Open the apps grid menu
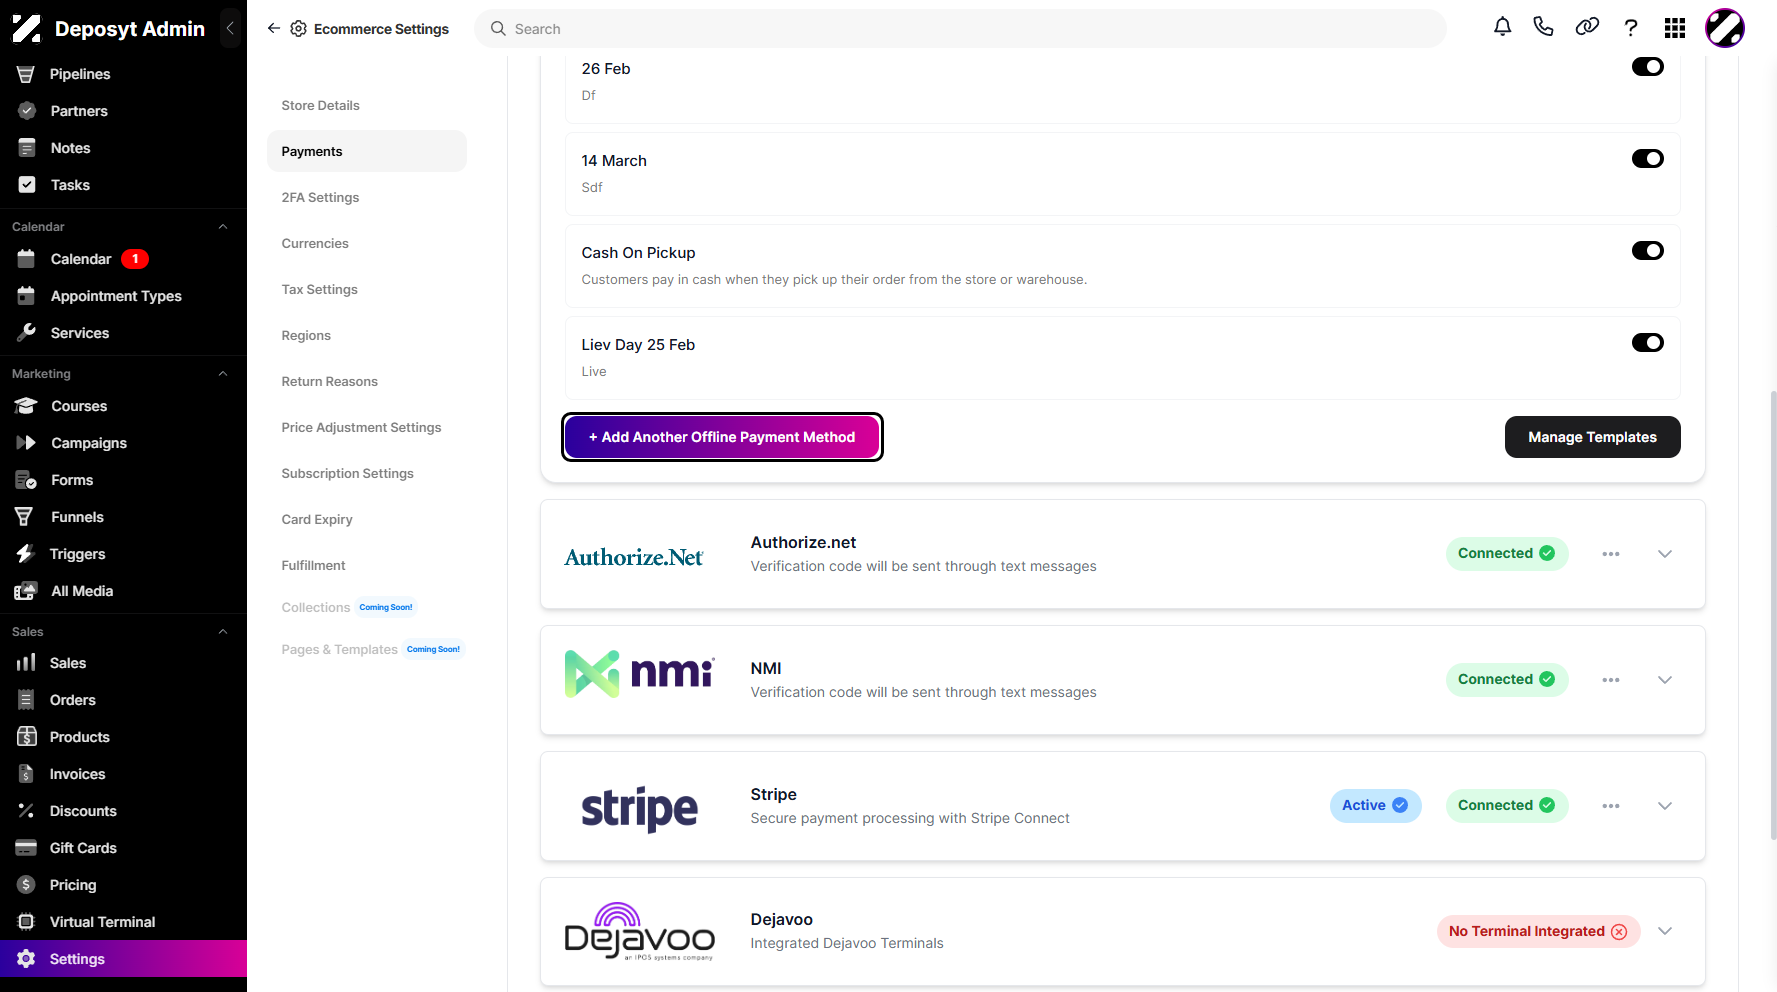 tap(1675, 28)
